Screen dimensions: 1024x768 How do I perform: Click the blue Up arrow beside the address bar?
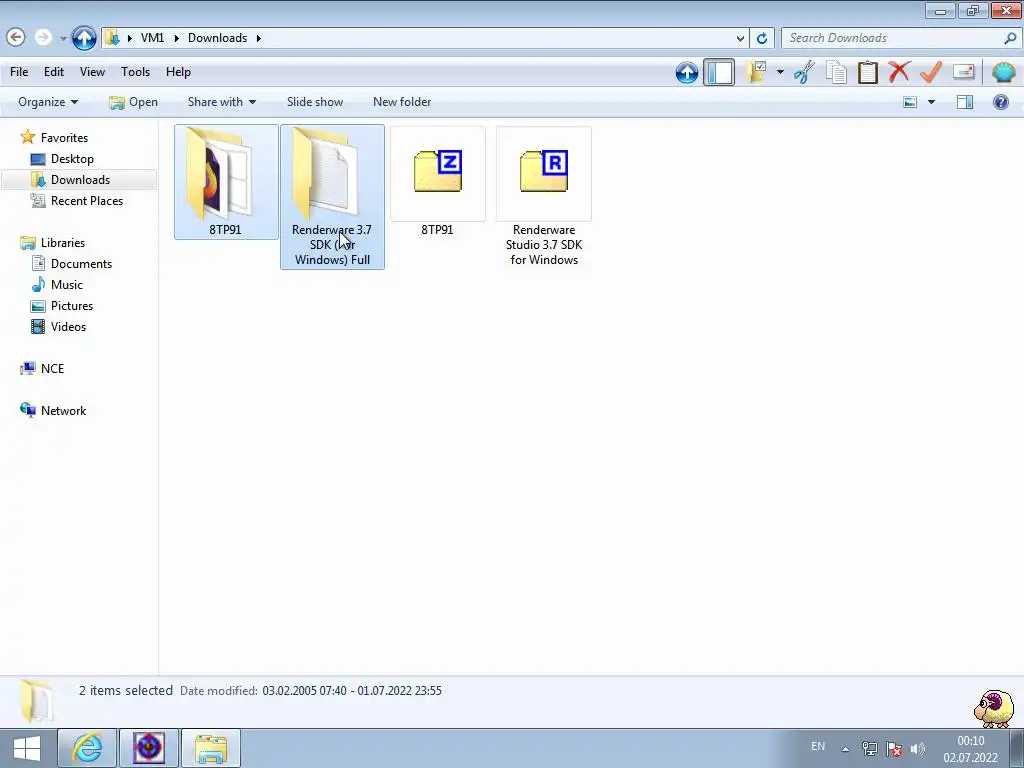84,38
